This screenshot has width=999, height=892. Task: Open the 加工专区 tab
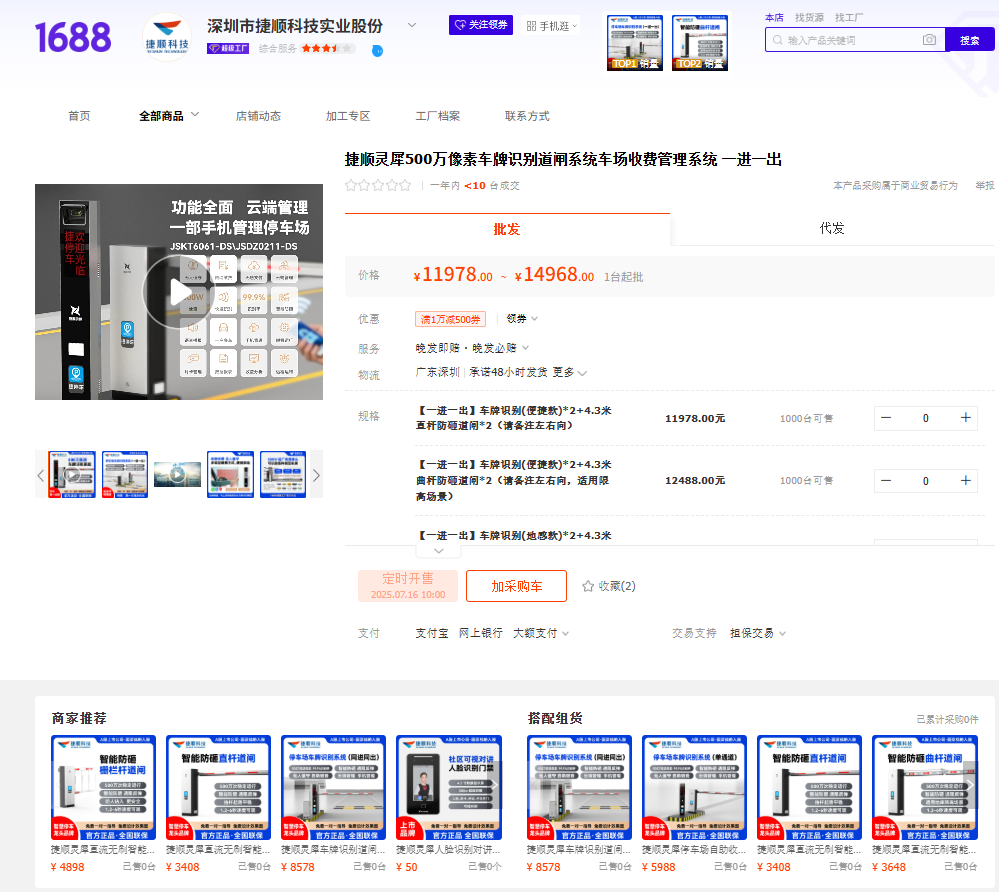348,116
